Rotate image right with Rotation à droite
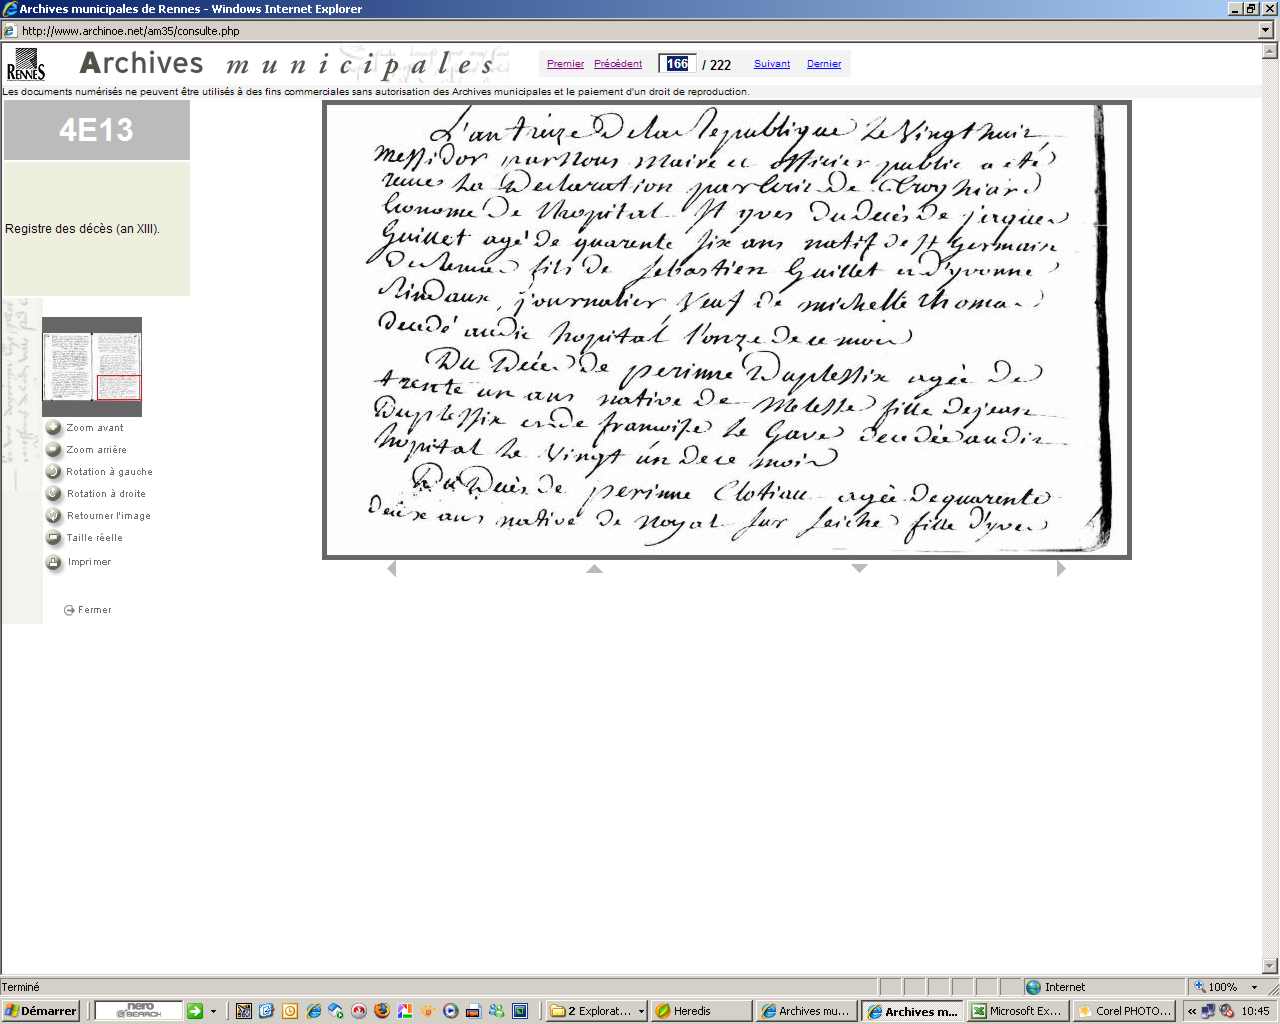 [54, 494]
